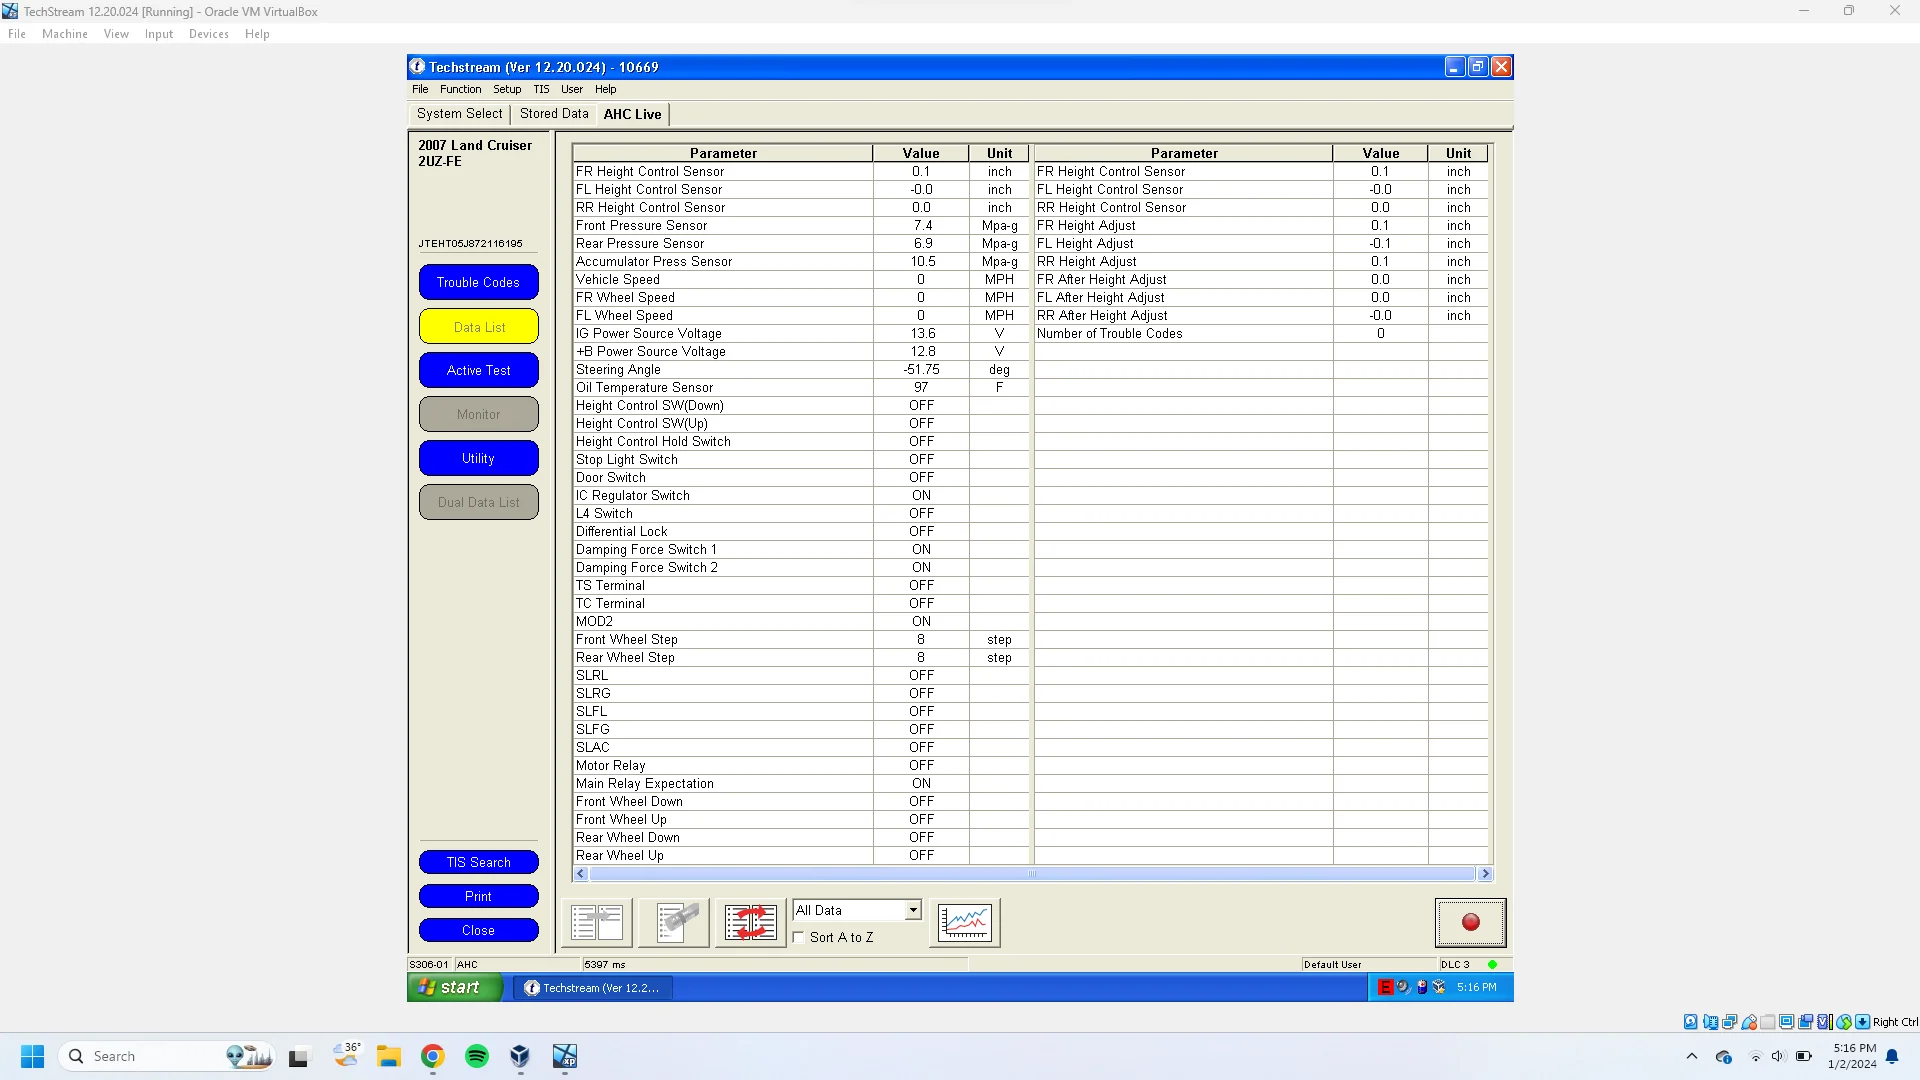Click the XP start button
1920x1080 pixels.
click(x=455, y=987)
